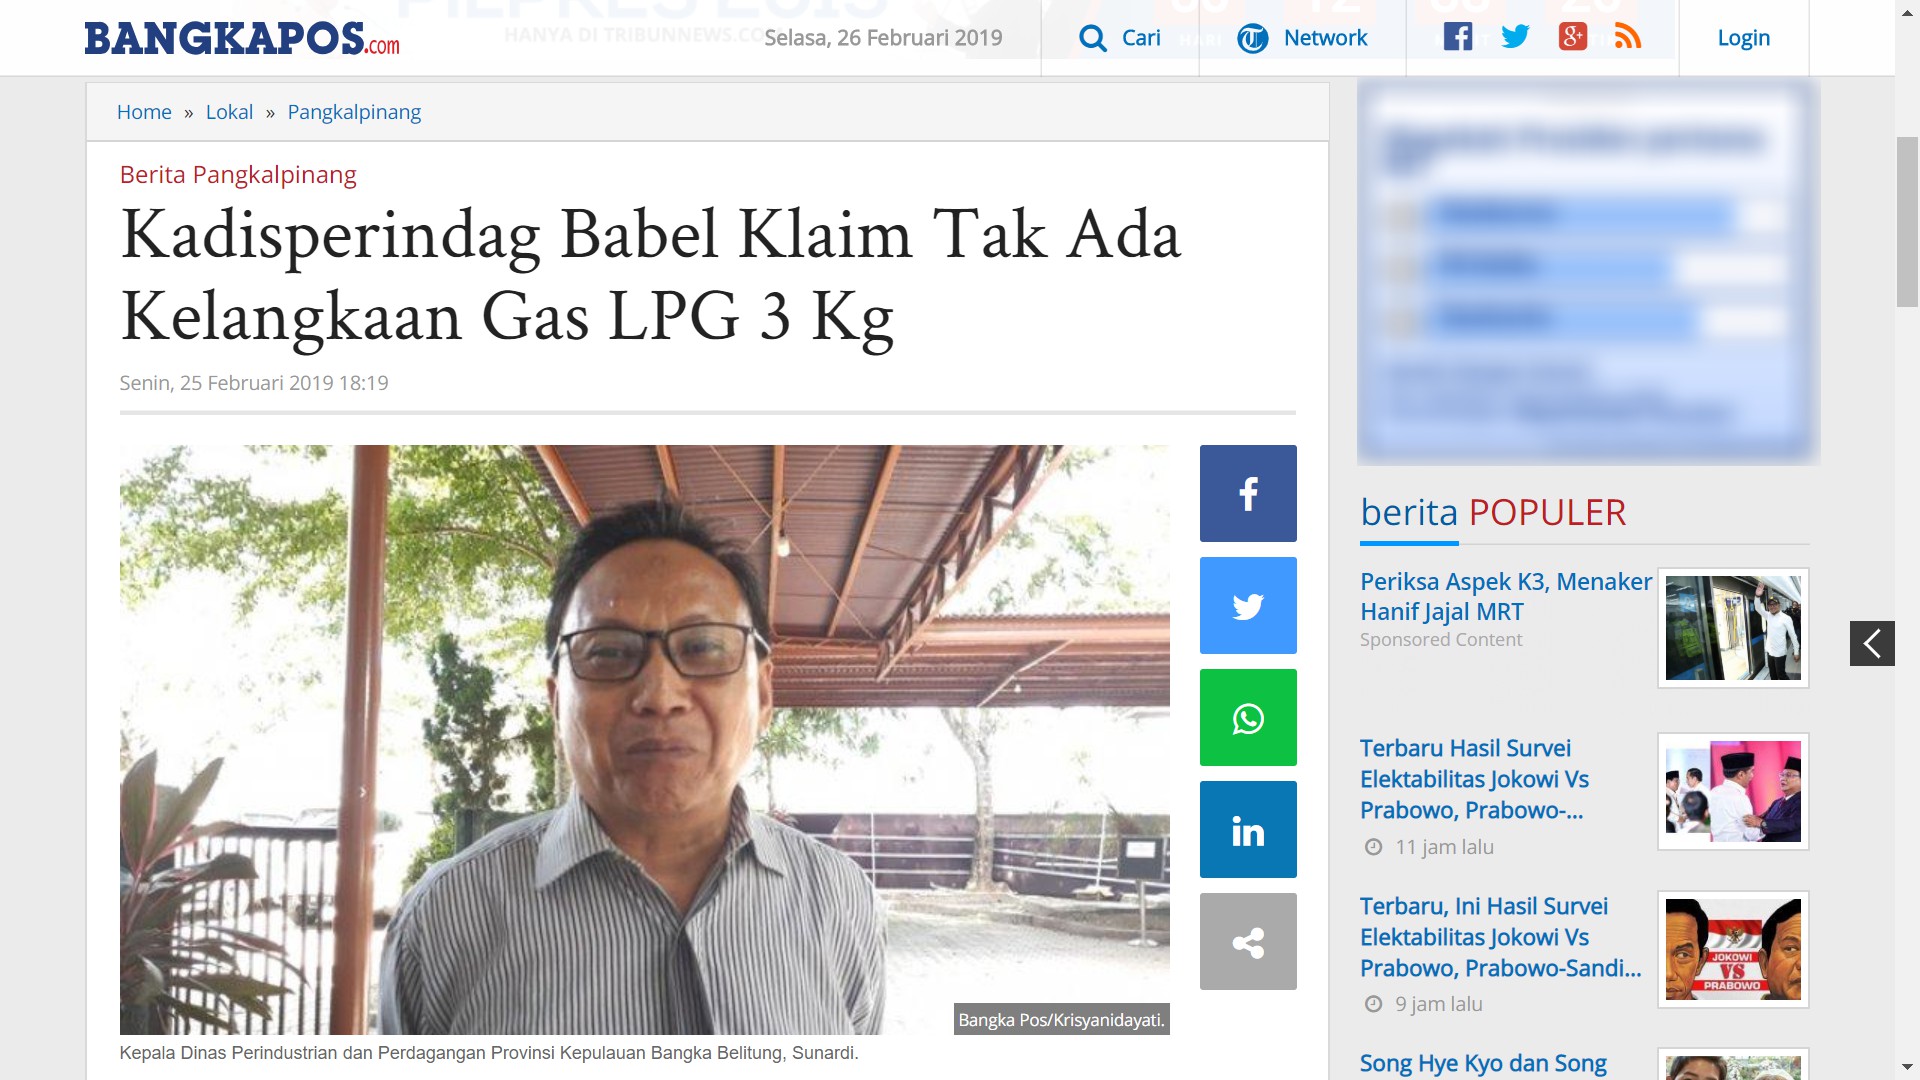Click the page vertical scrollbar thumb

[x=1907, y=222]
